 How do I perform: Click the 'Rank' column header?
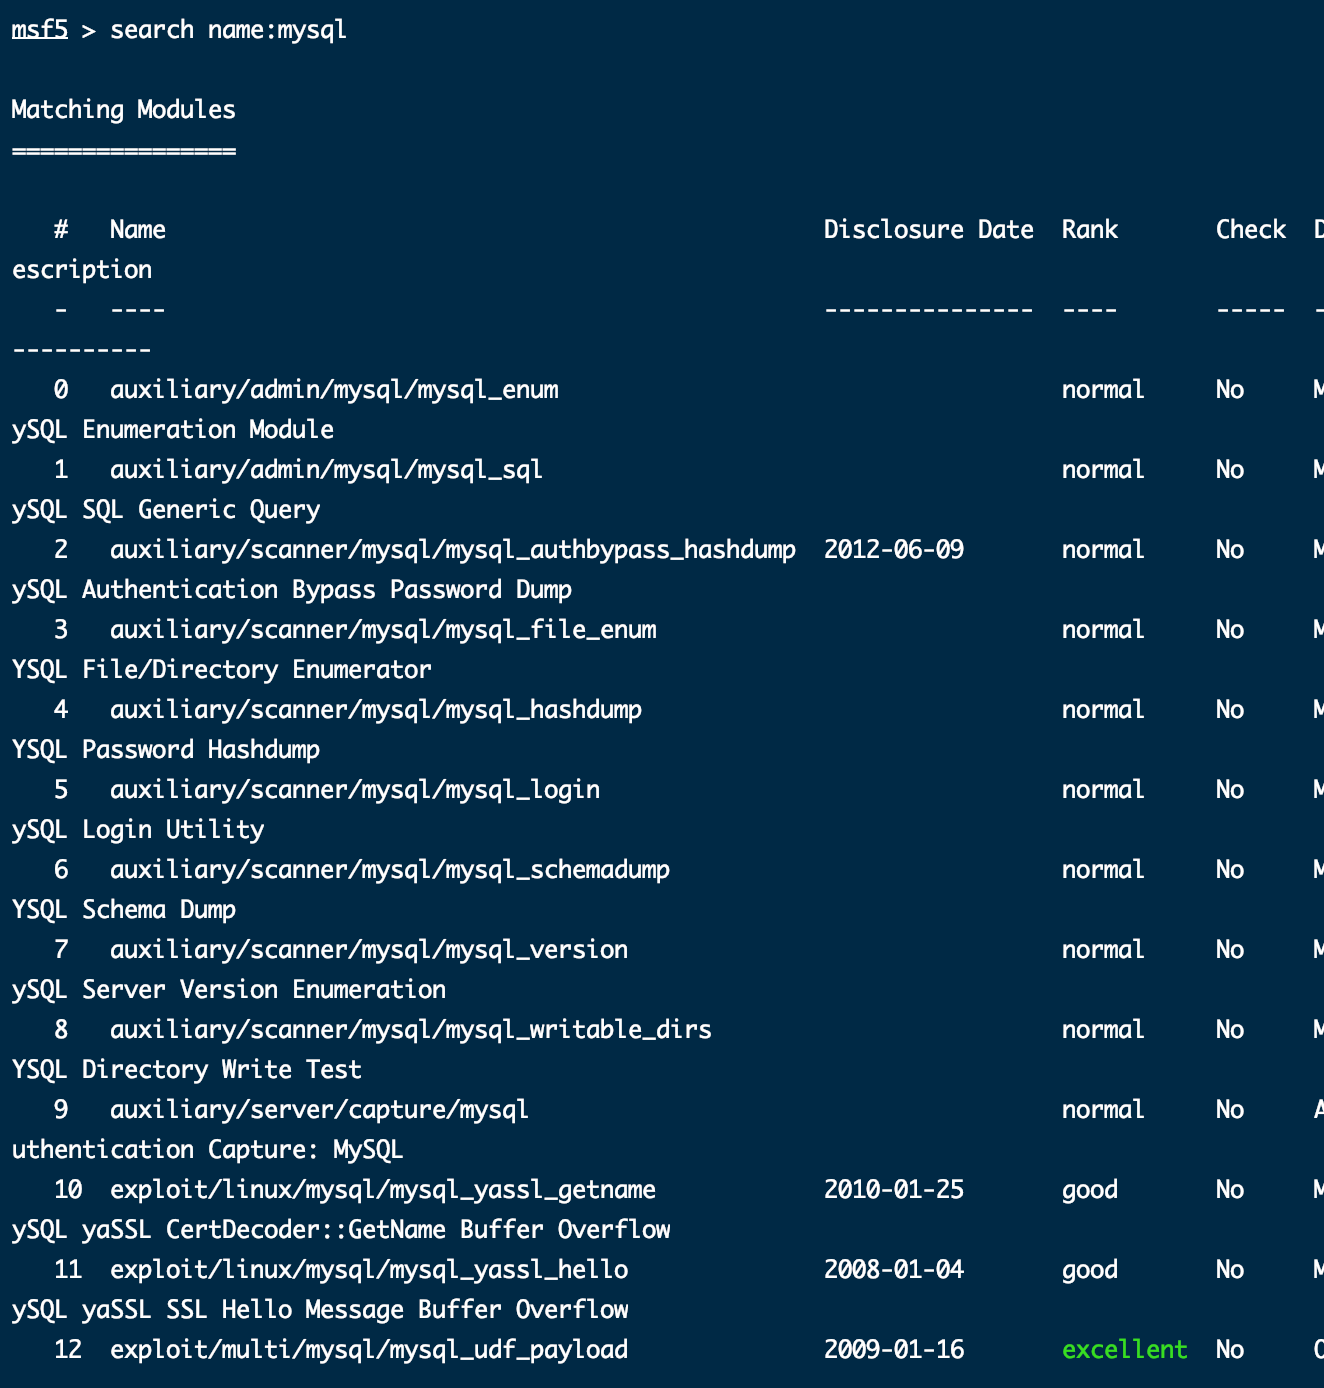[x=1090, y=230]
